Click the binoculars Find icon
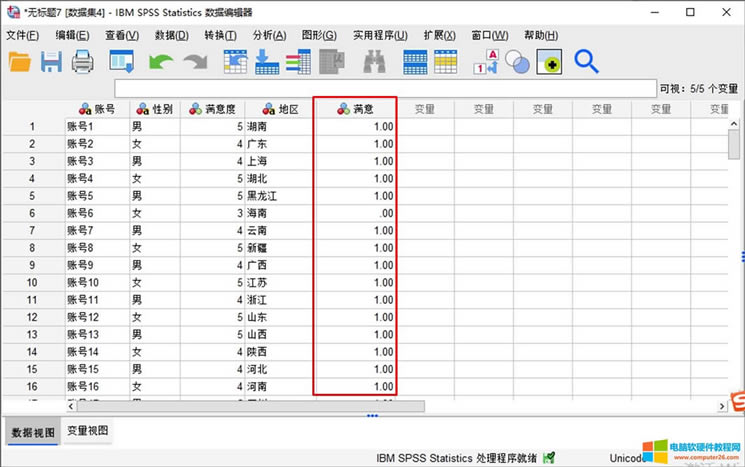 click(375, 62)
